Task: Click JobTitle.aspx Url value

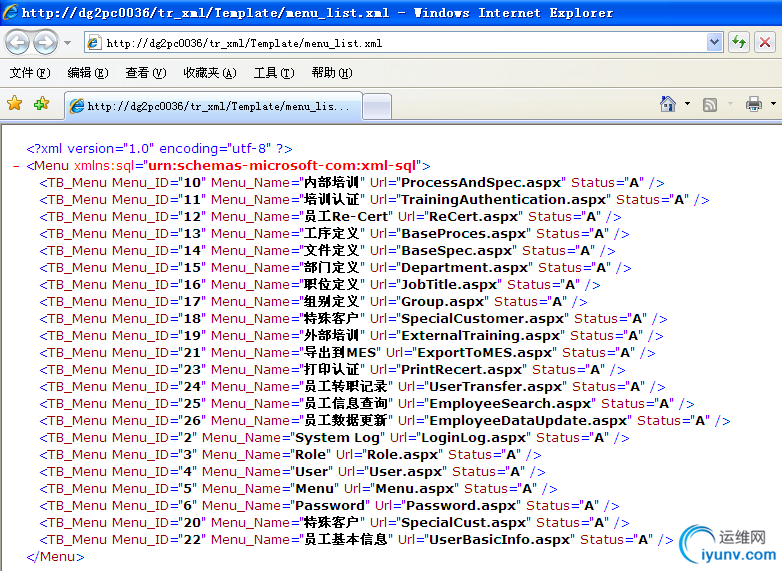Action: tap(449, 284)
